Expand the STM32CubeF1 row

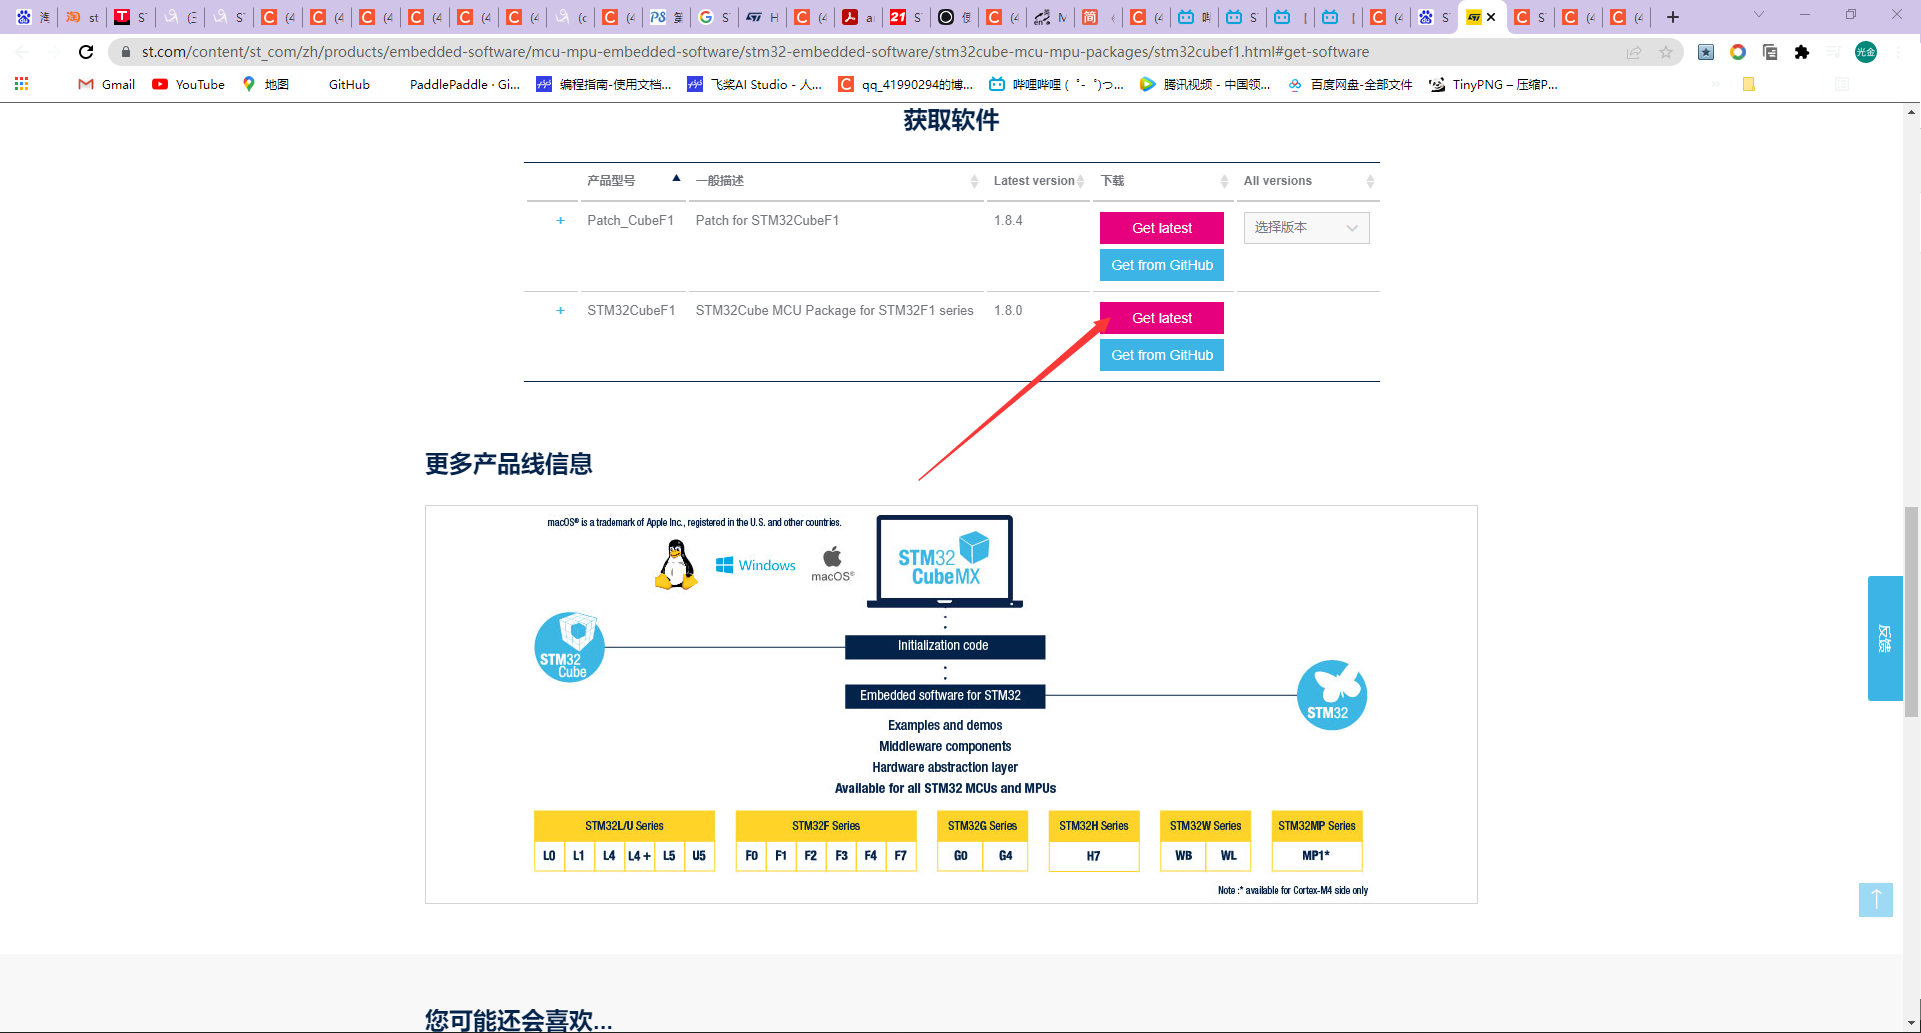[560, 310]
